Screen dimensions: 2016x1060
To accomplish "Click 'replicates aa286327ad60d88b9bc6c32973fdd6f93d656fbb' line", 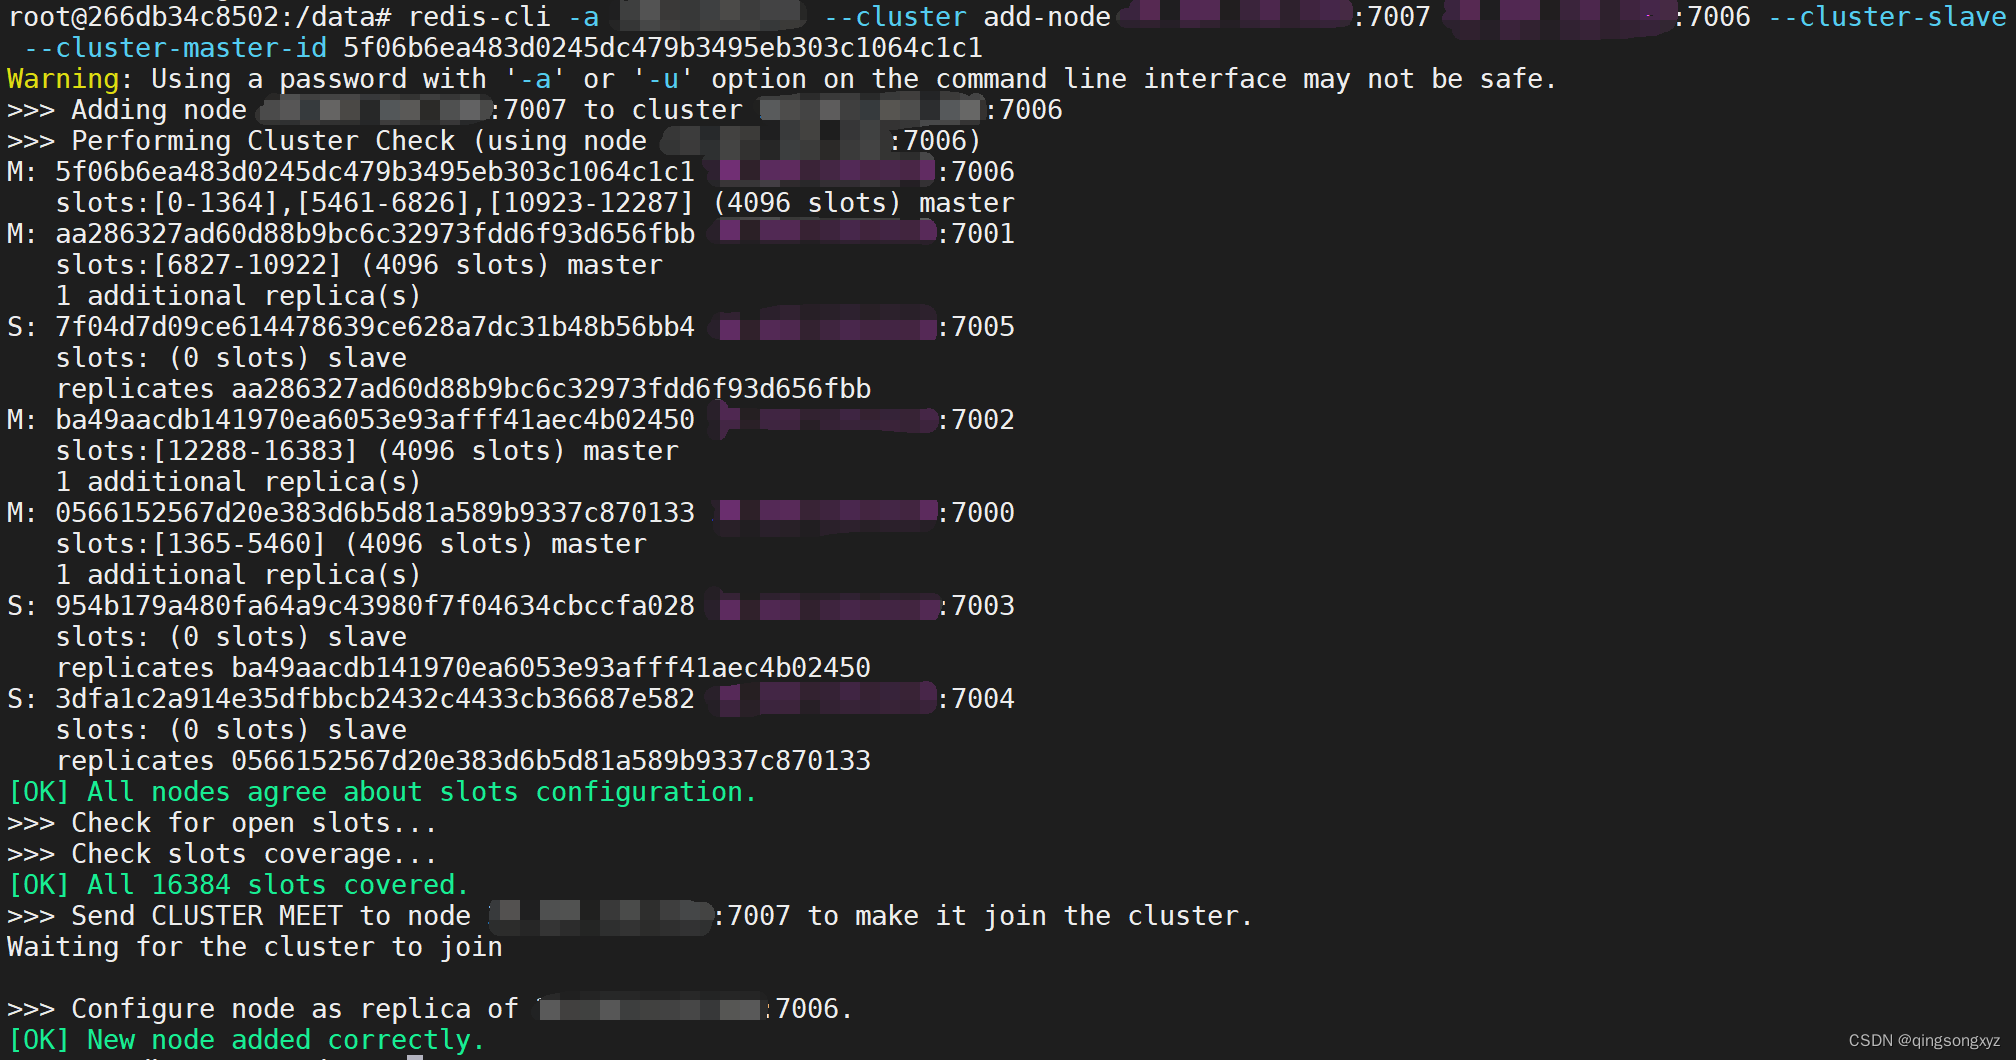I will click(x=463, y=389).
